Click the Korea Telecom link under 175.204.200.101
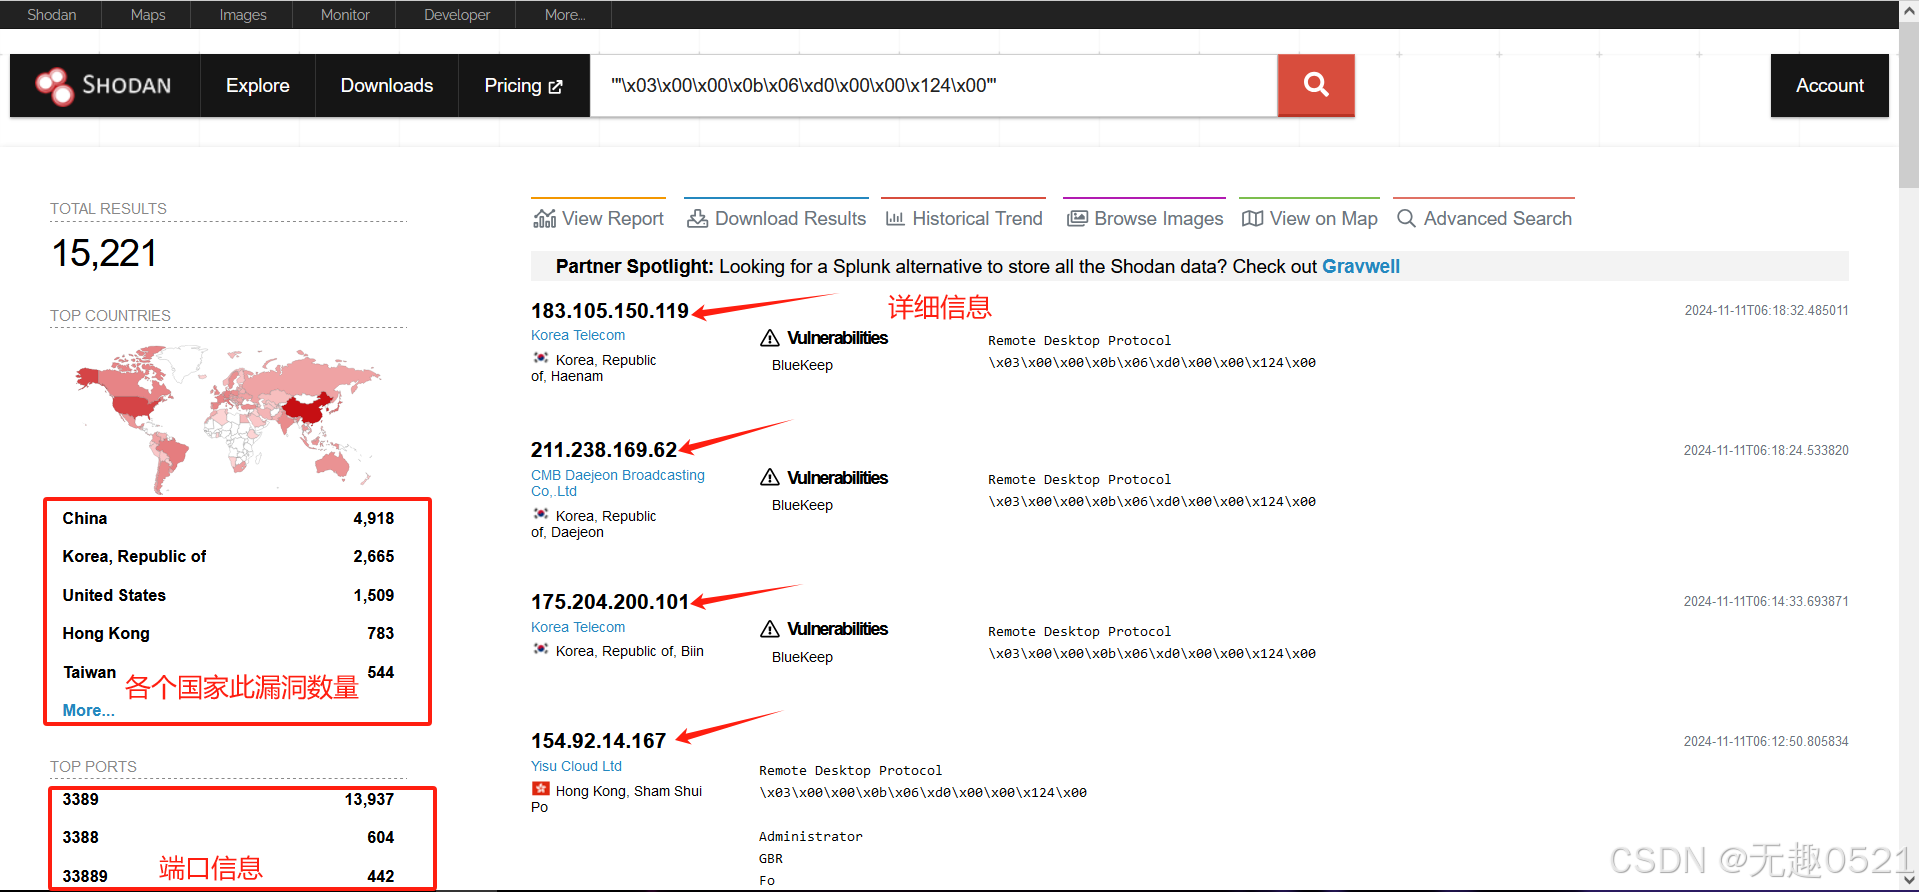Viewport: 1919px width, 892px height. [x=578, y=627]
